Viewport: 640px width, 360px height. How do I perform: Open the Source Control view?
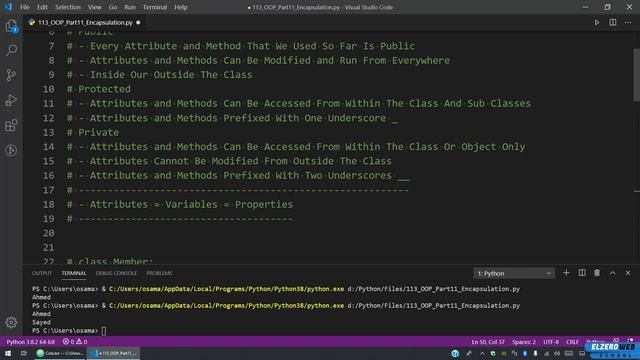click(x=11, y=75)
